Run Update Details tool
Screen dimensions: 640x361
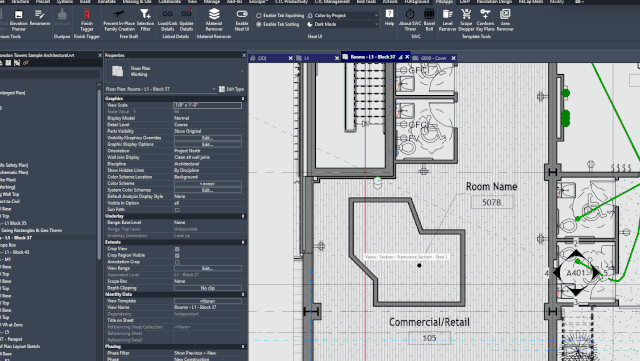click(186, 20)
